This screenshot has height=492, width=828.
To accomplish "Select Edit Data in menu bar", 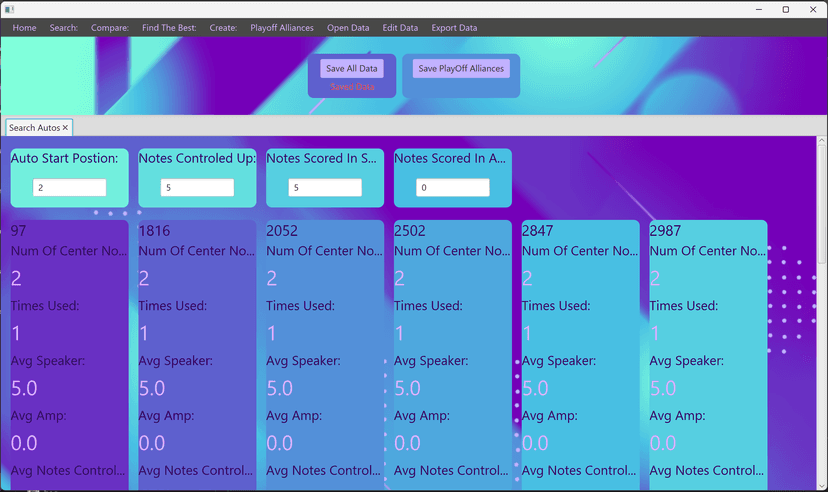I will [400, 28].
